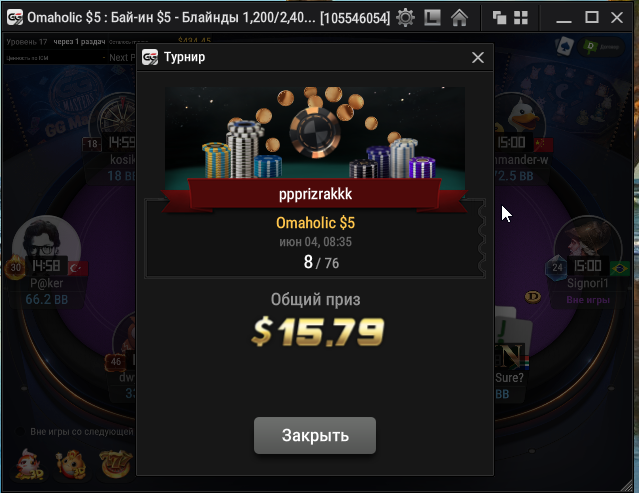This screenshot has height=493, width=639.
Task: Launch the crowned cat 3D mini-game icon
Action: [x=71, y=464]
